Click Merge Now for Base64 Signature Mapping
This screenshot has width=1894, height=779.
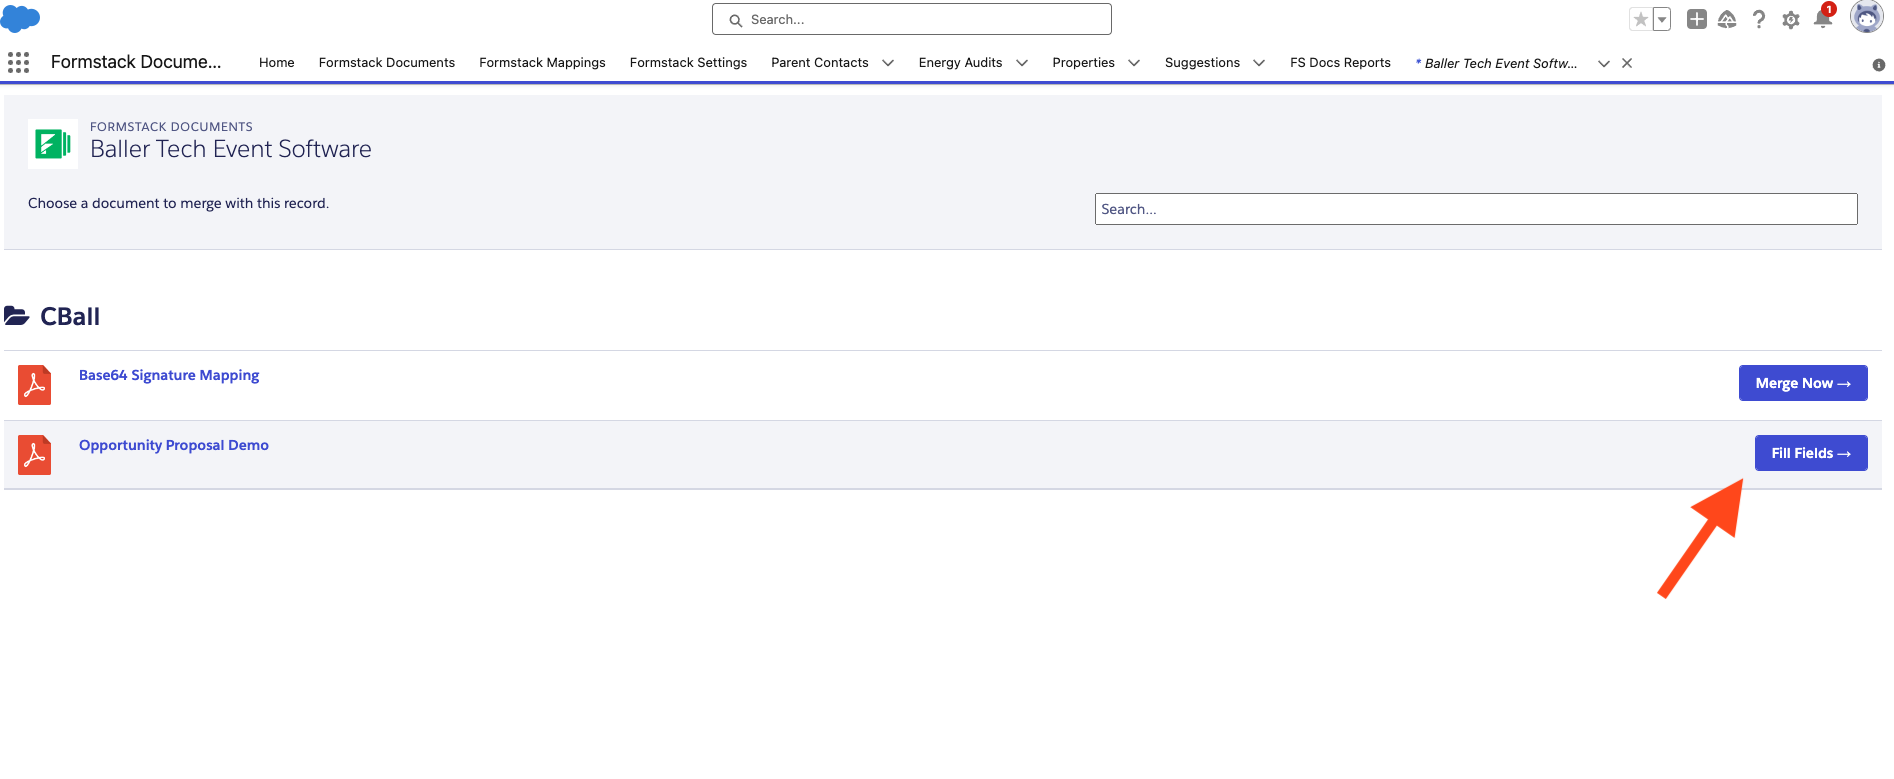(1803, 383)
